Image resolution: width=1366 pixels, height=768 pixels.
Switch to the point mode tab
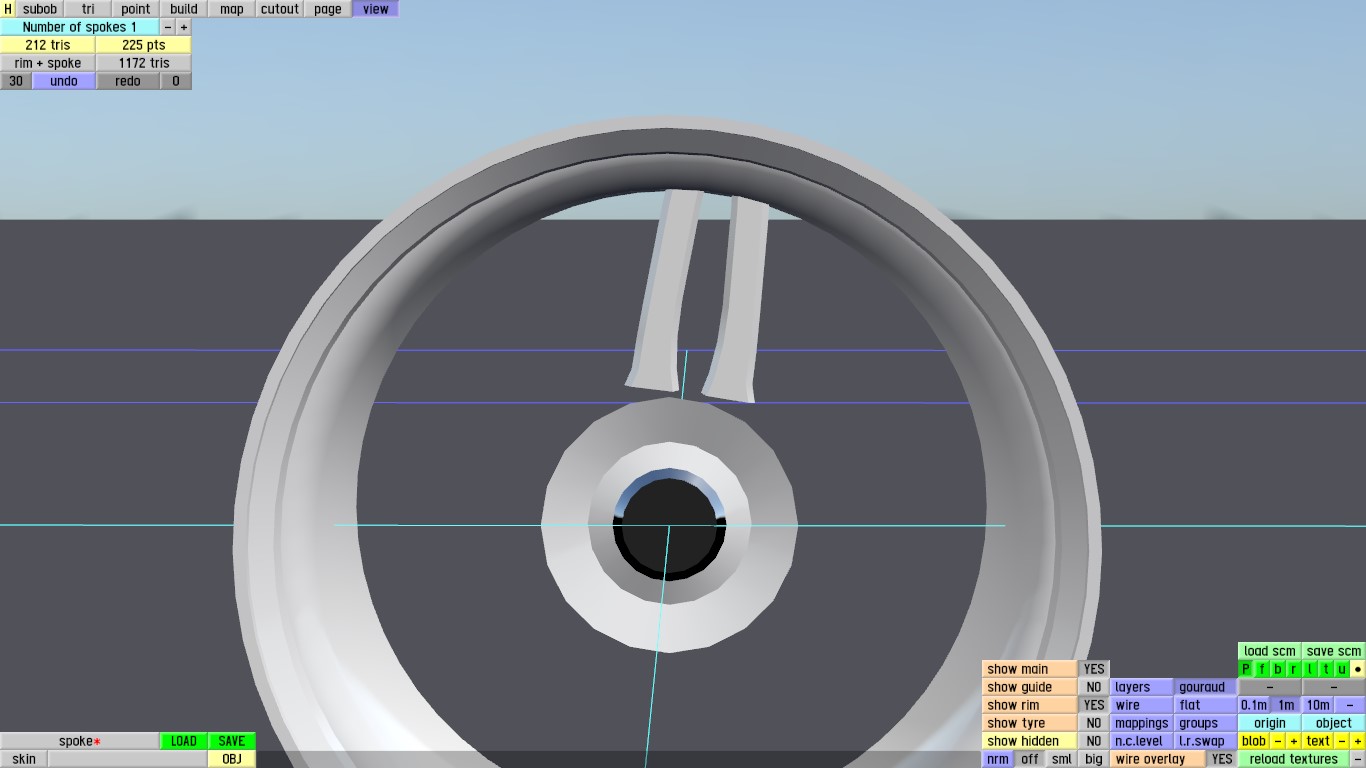[x=136, y=9]
